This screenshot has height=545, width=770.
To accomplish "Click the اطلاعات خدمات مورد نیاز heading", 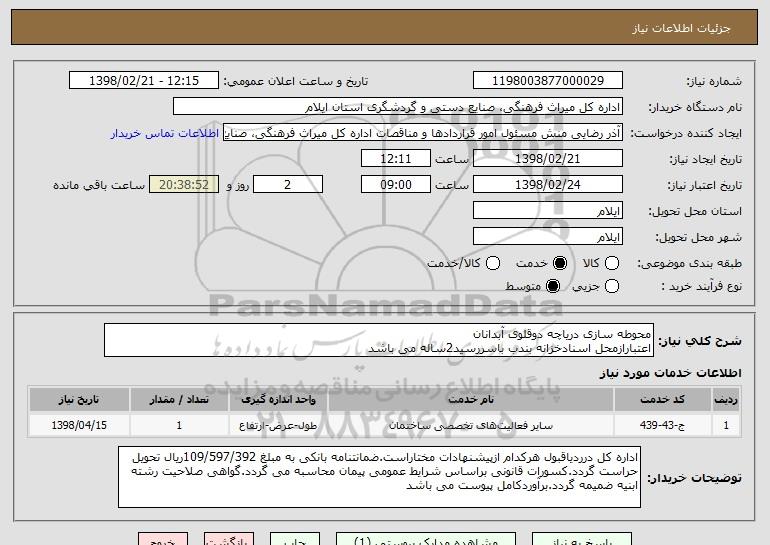I will [670, 373].
